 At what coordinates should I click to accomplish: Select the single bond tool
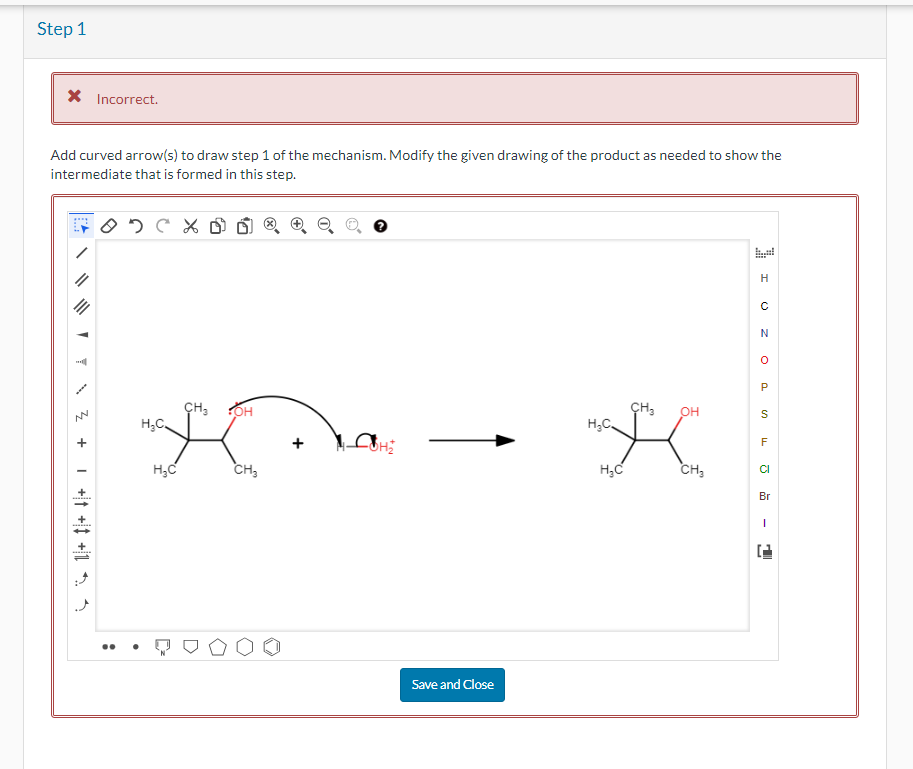[x=80, y=252]
